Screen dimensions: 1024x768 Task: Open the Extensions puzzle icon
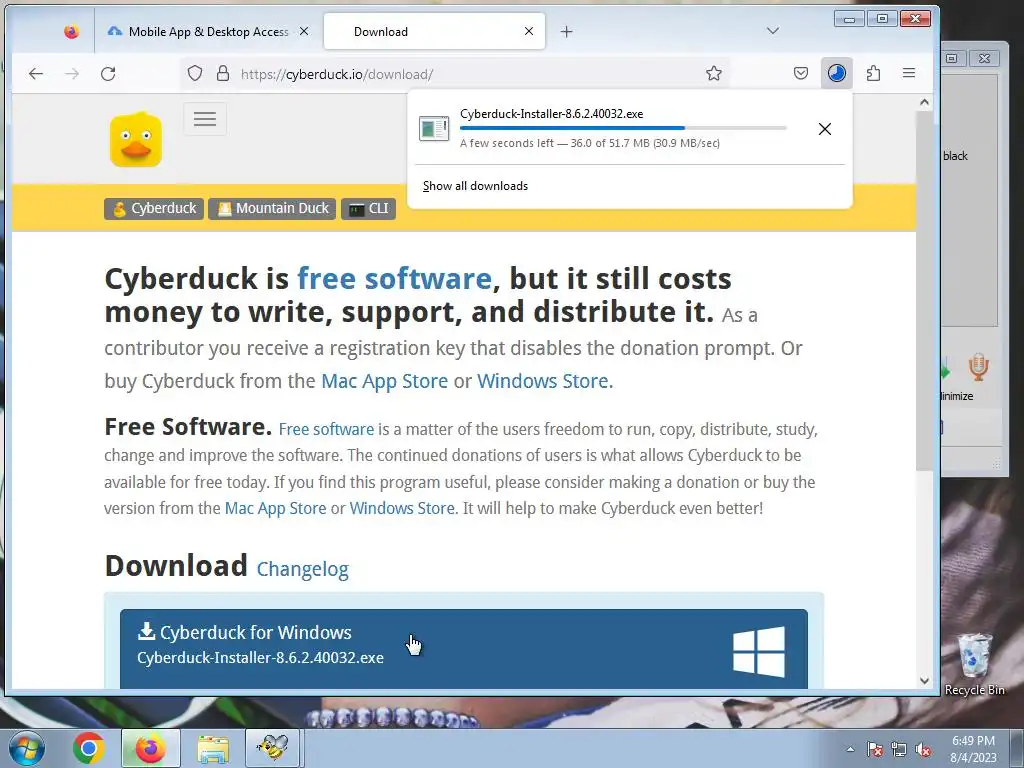click(873, 74)
